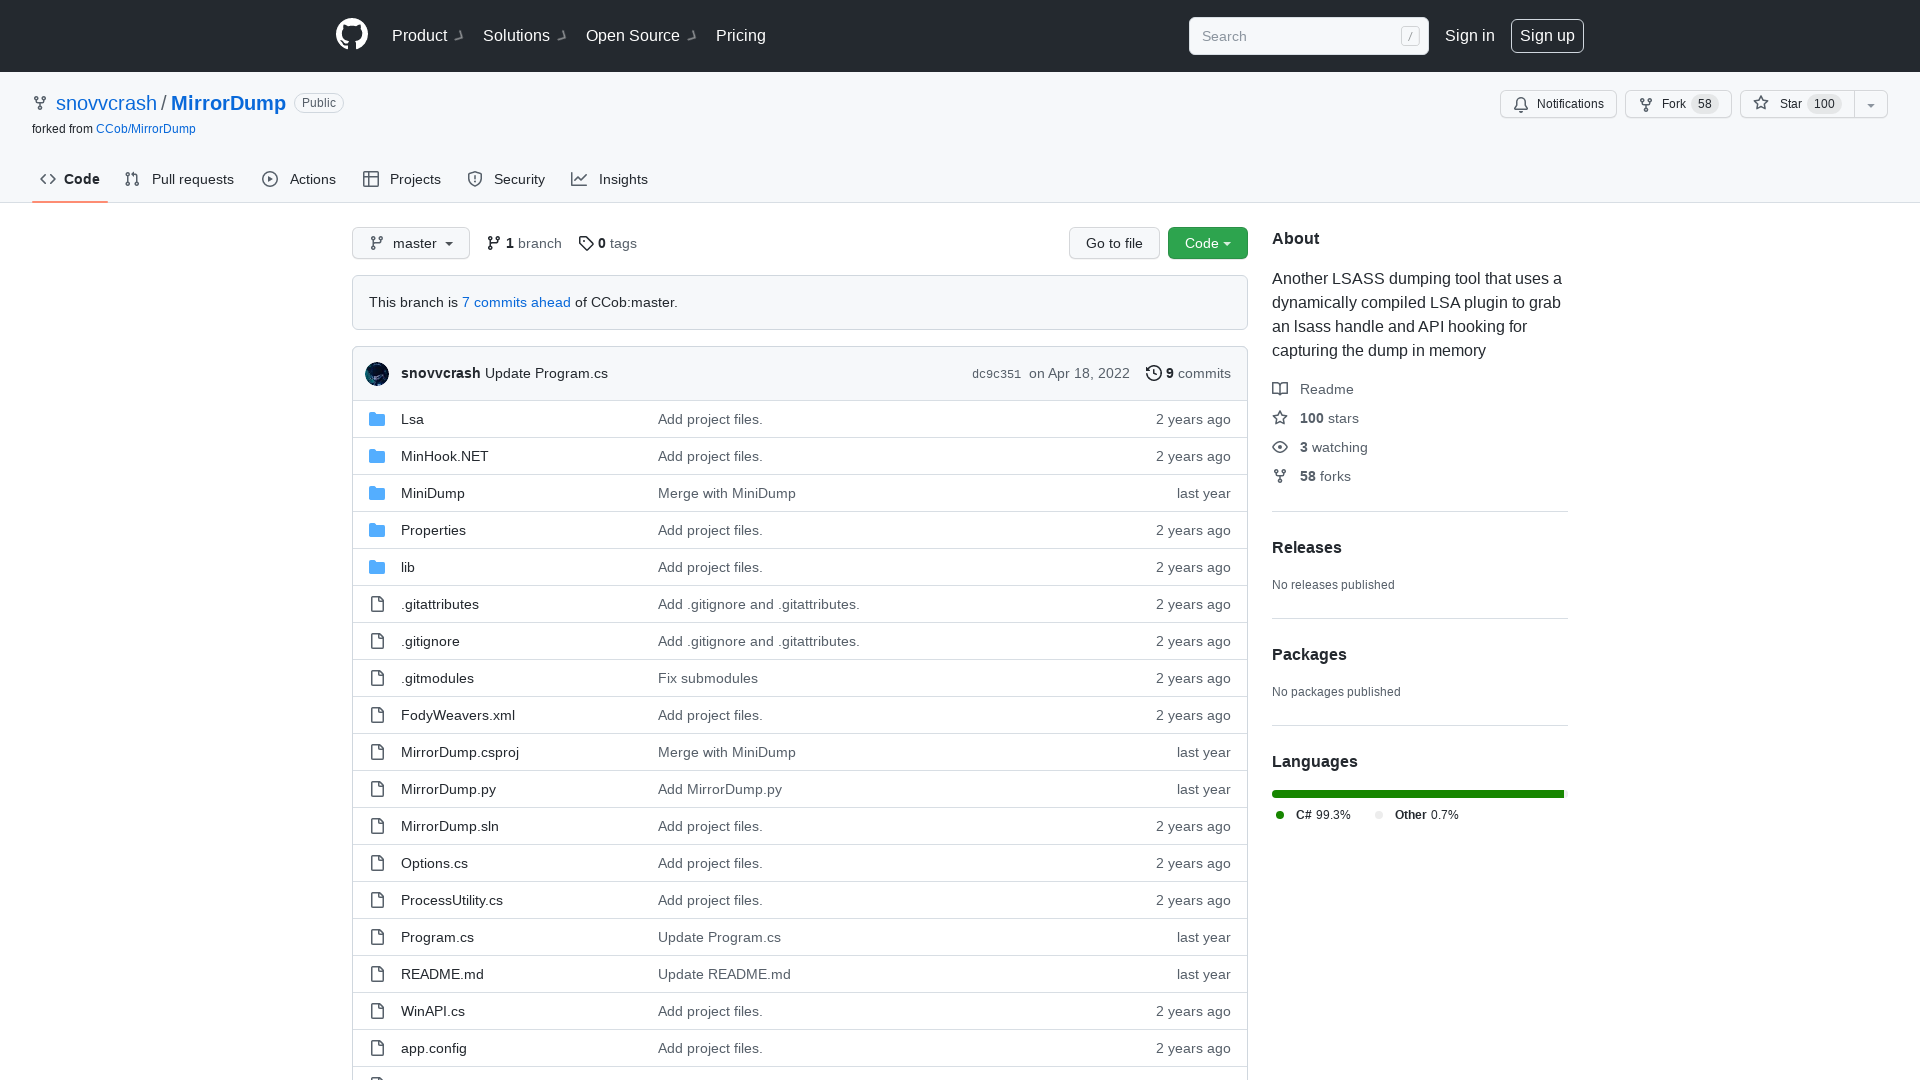
Task: Open the MirrorDump repository title link
Action: 228,103
